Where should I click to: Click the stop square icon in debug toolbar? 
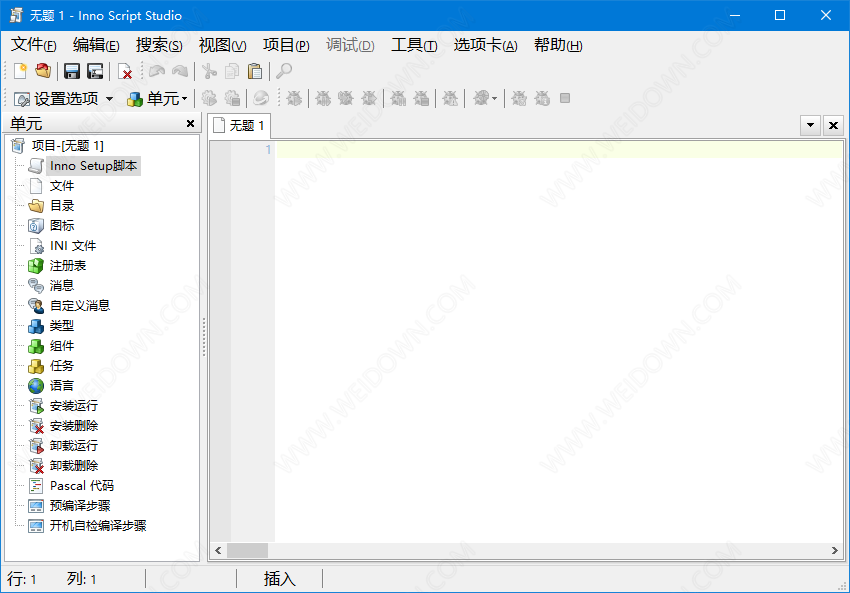pyautogui.click(x=565, y=98)
